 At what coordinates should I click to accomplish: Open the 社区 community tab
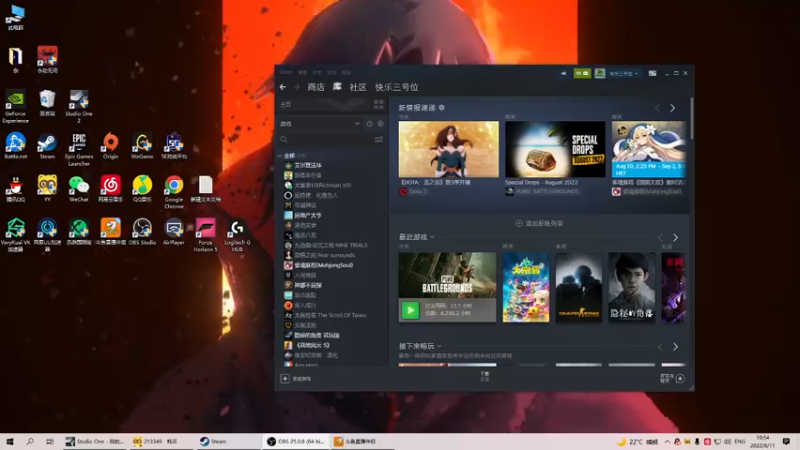click(x=358, y=87)
